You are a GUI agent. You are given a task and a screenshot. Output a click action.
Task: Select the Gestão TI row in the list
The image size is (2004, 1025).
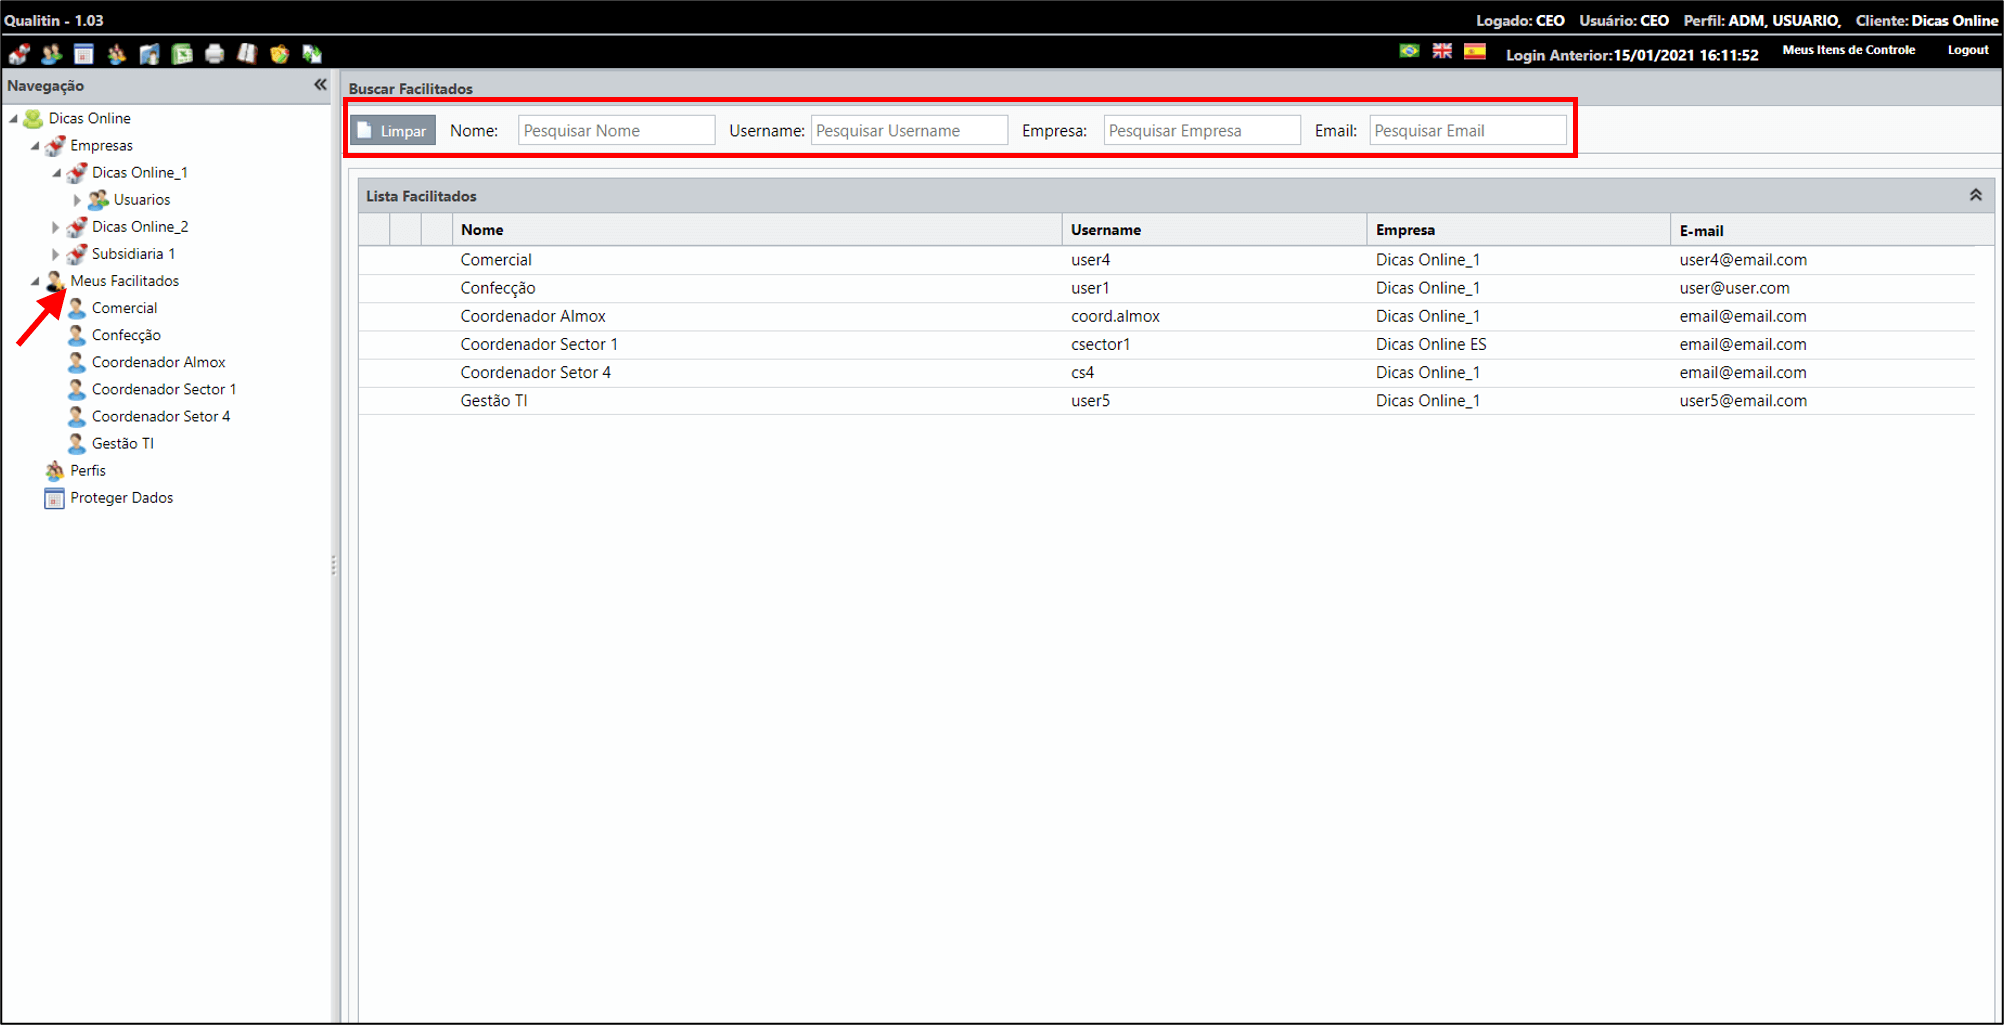[1167, 400]
